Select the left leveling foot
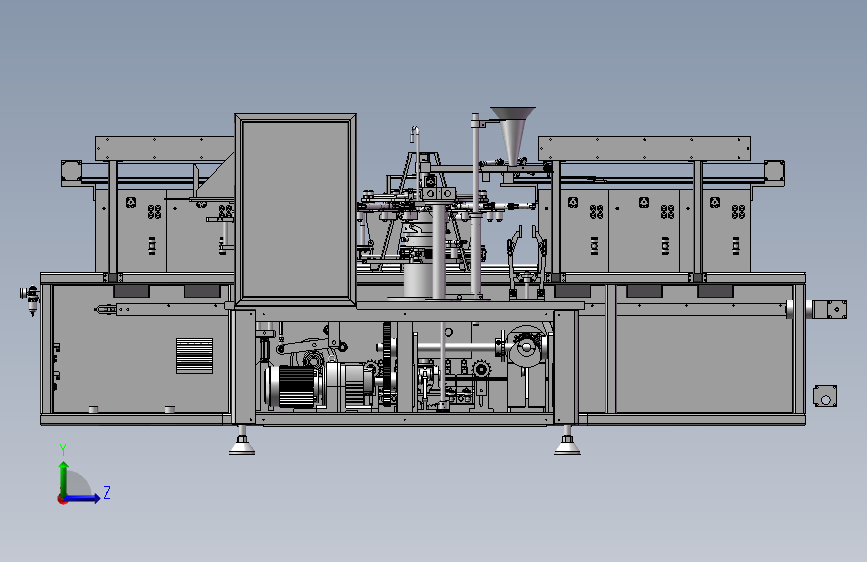This screenshot has height=562, width=867. point(242,441)
